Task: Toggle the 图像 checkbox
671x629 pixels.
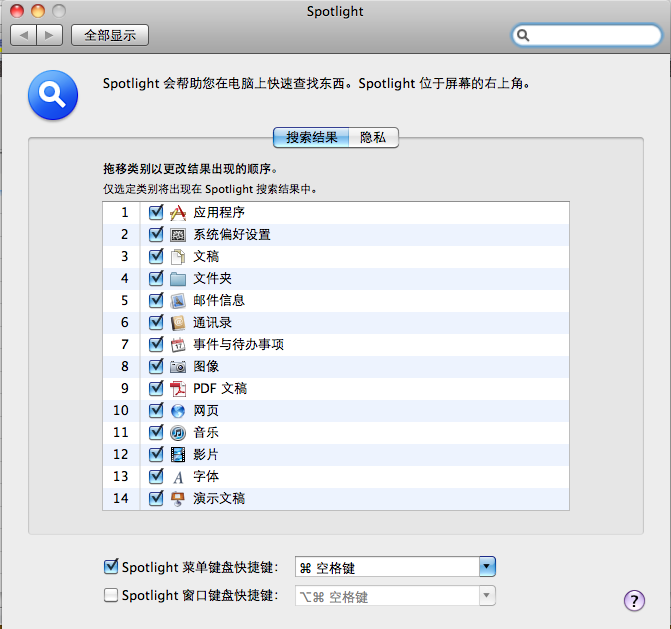Action: tap(156, 367)
